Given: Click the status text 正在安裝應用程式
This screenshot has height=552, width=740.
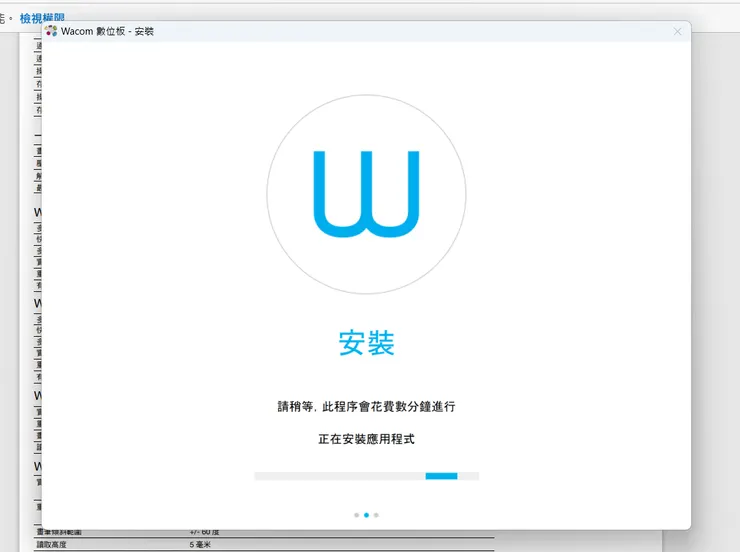Looking at the screenshot, I should 366,439.
